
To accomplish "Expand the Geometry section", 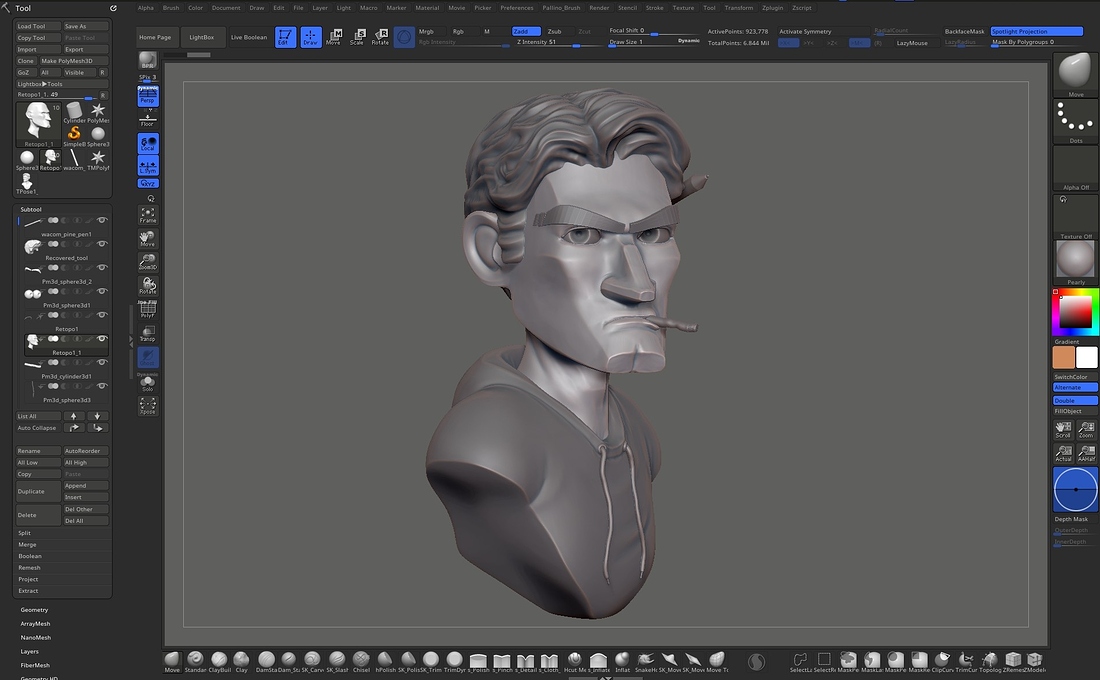I will (34, 610).
